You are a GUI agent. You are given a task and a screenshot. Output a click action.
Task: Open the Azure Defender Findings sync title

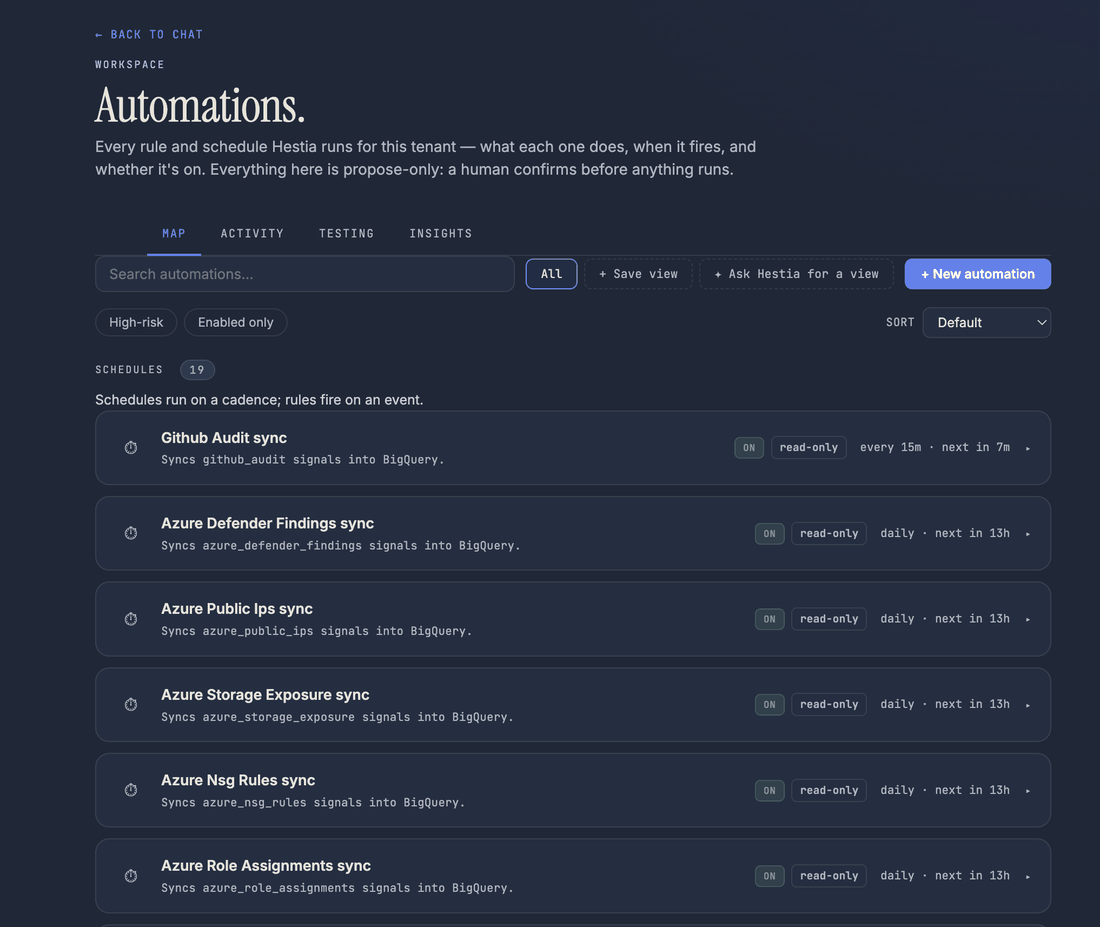point(267,523)
